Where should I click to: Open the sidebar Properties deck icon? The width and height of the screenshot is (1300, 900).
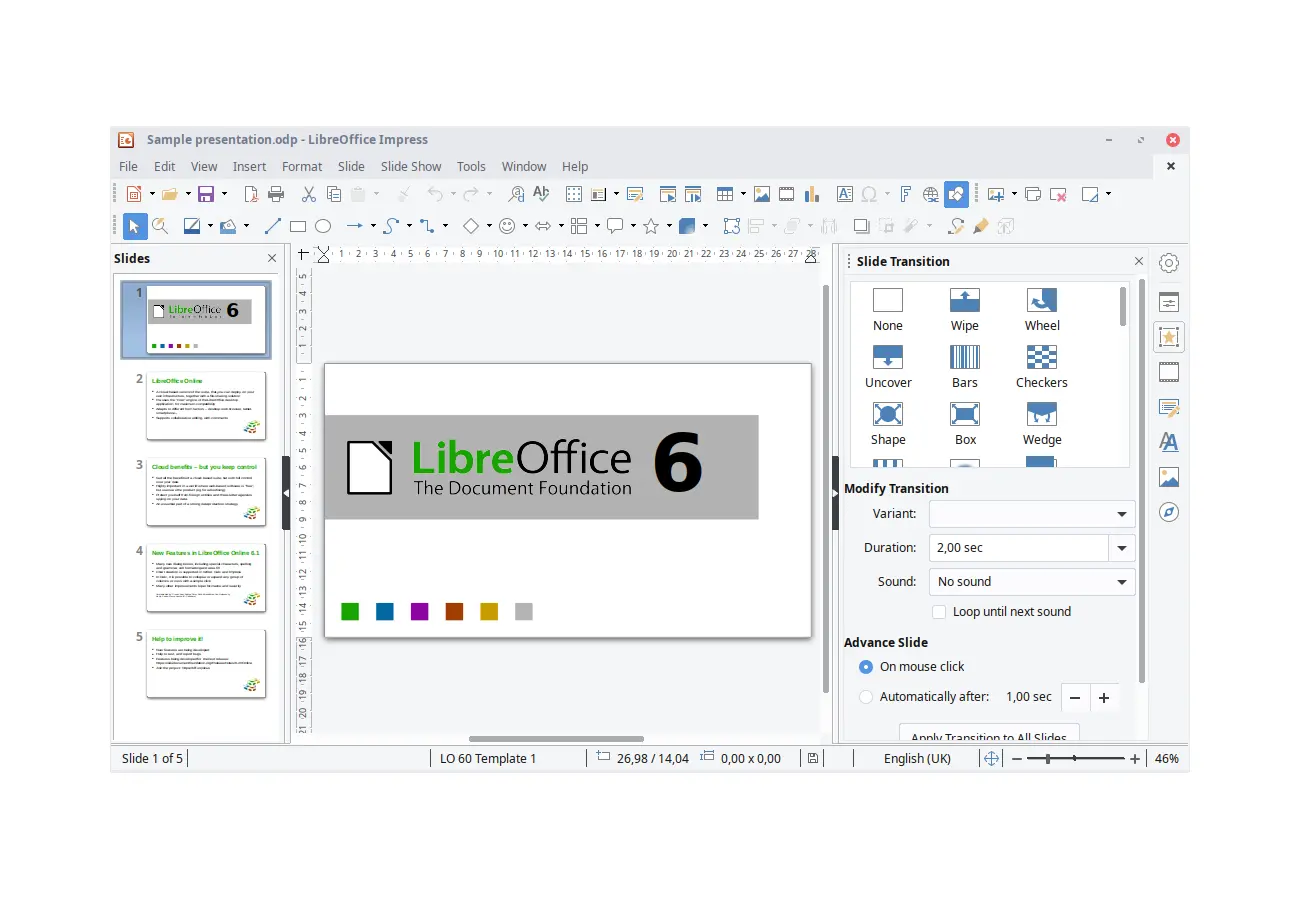tap(1169, 302)
